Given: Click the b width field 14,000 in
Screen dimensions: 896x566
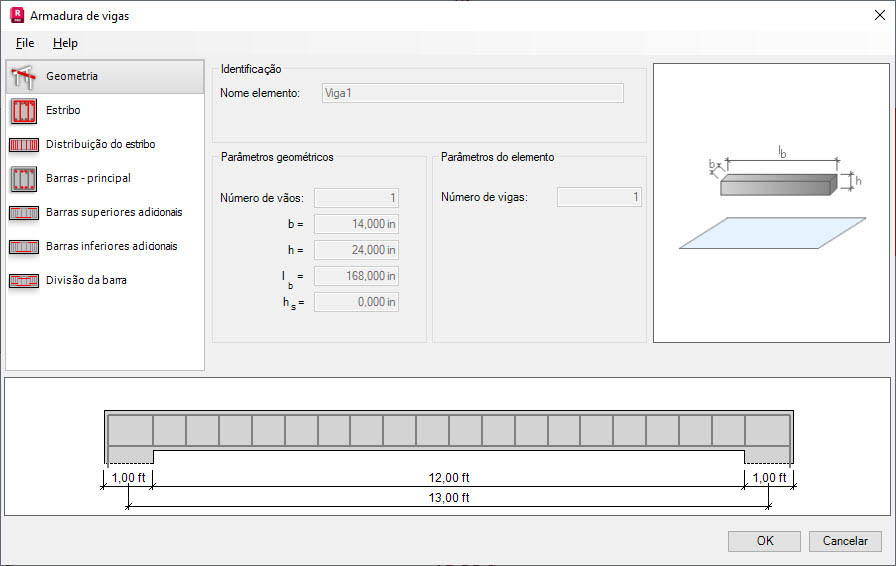Looking at the screenshot, I should tap(356, 224).
